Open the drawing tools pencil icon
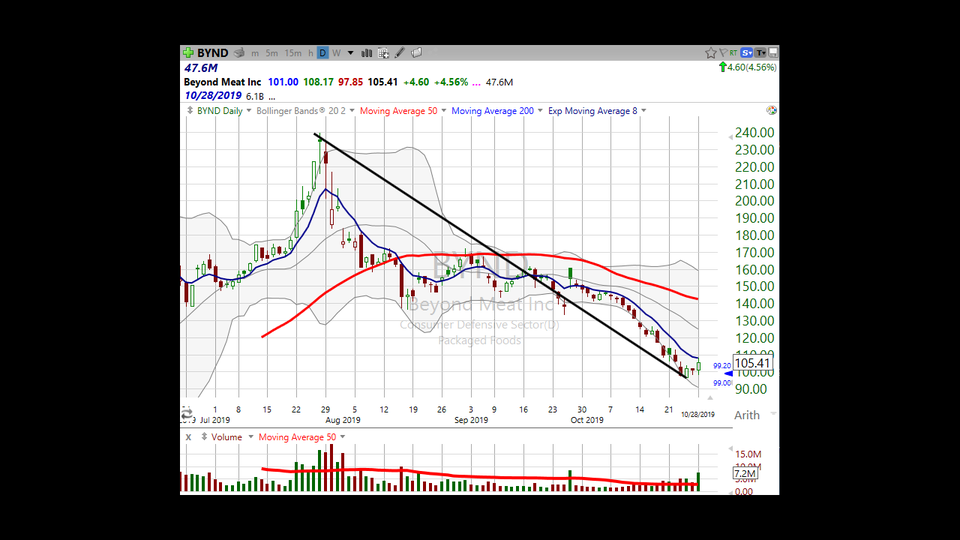960x540 pixels. coord(400,53)
